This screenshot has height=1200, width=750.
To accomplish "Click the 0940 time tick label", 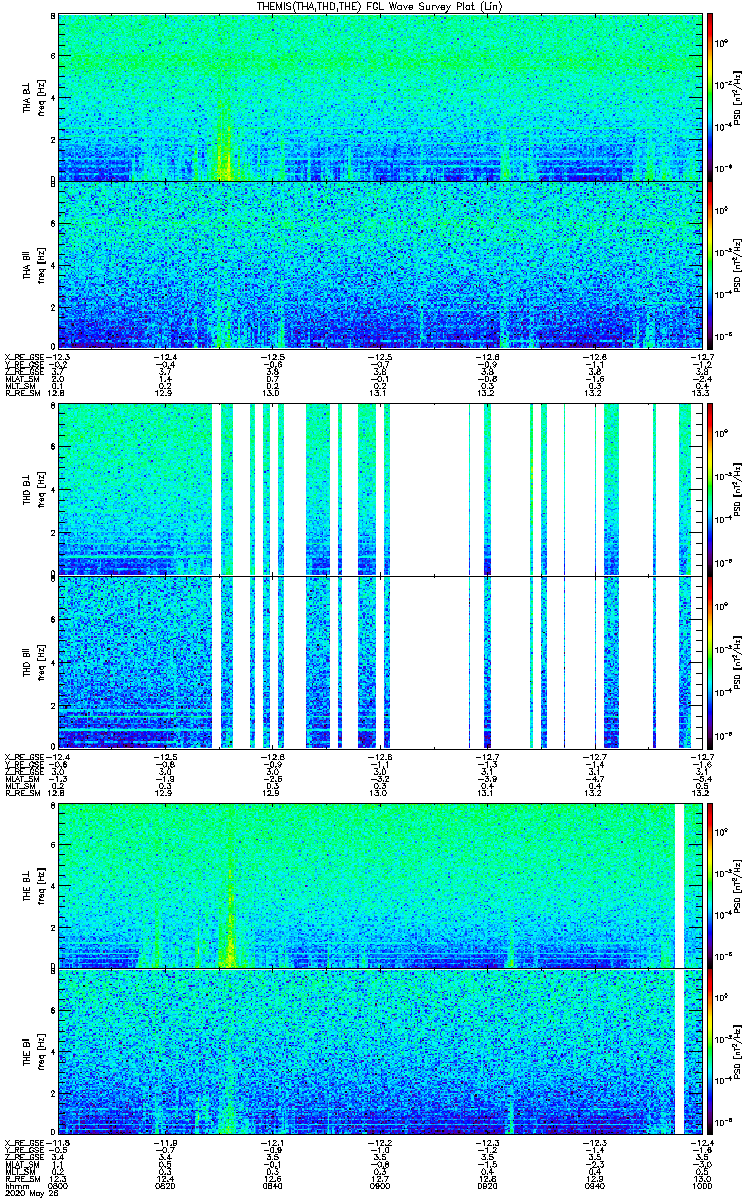I will click(x=596, y=1186).
